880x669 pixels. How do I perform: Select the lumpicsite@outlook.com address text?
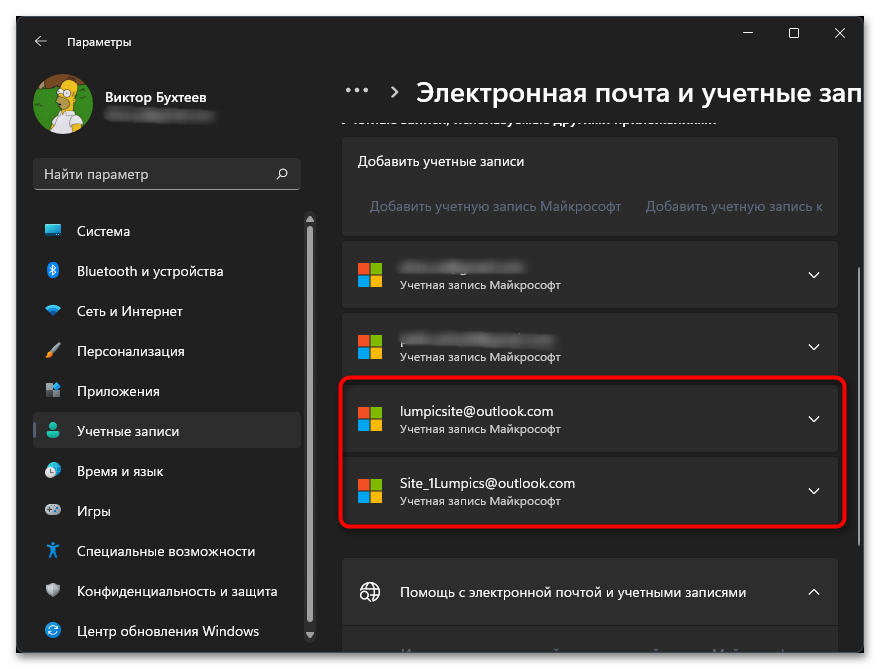coord(476,411)
